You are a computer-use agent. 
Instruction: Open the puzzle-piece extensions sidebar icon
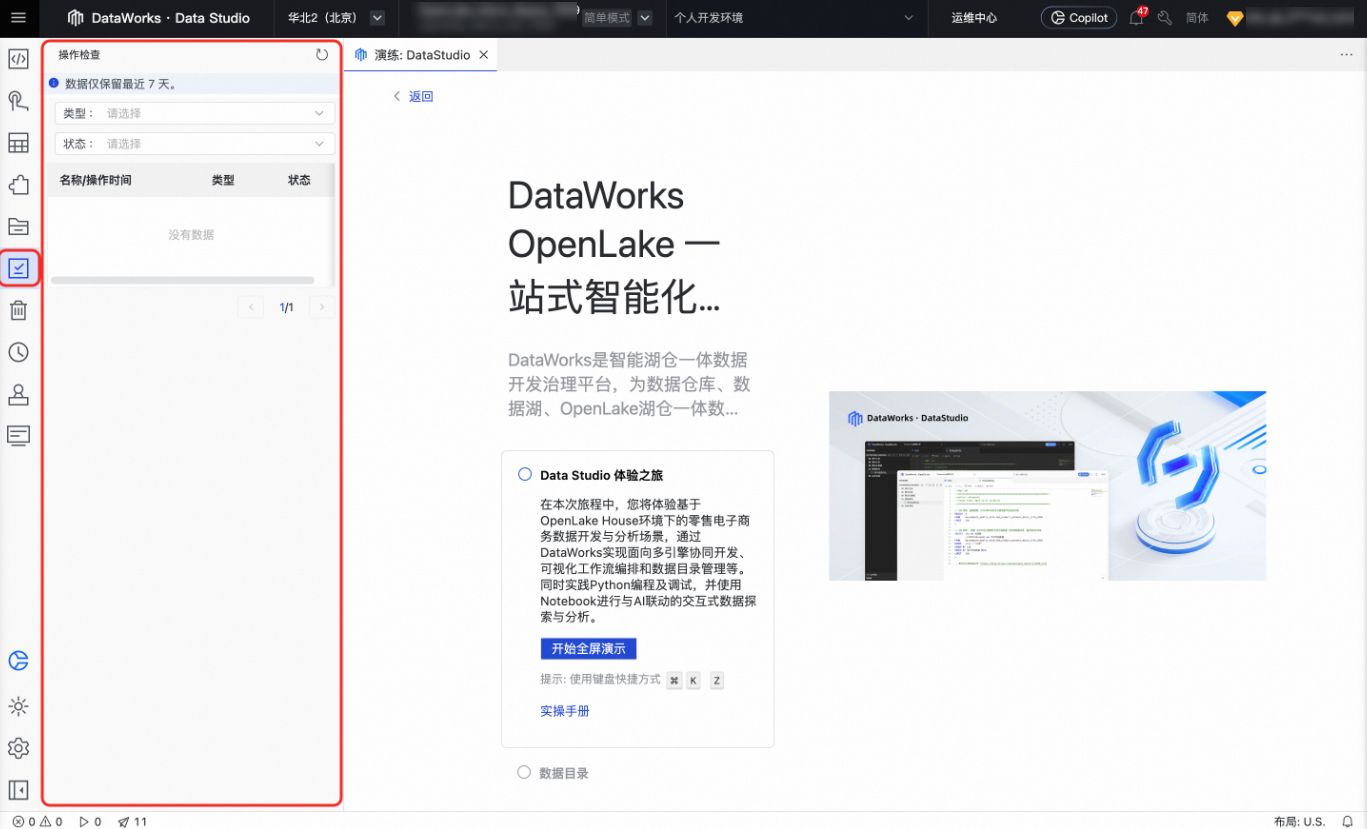pos(18,185)
